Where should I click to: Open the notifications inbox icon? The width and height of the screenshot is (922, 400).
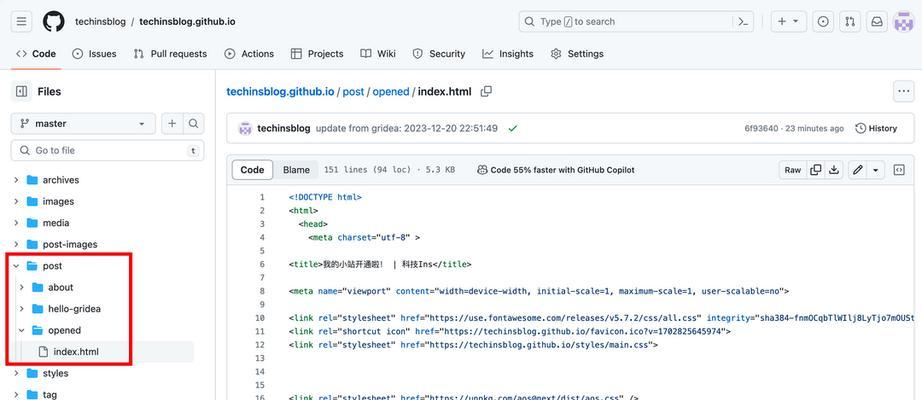coord(877,22)
